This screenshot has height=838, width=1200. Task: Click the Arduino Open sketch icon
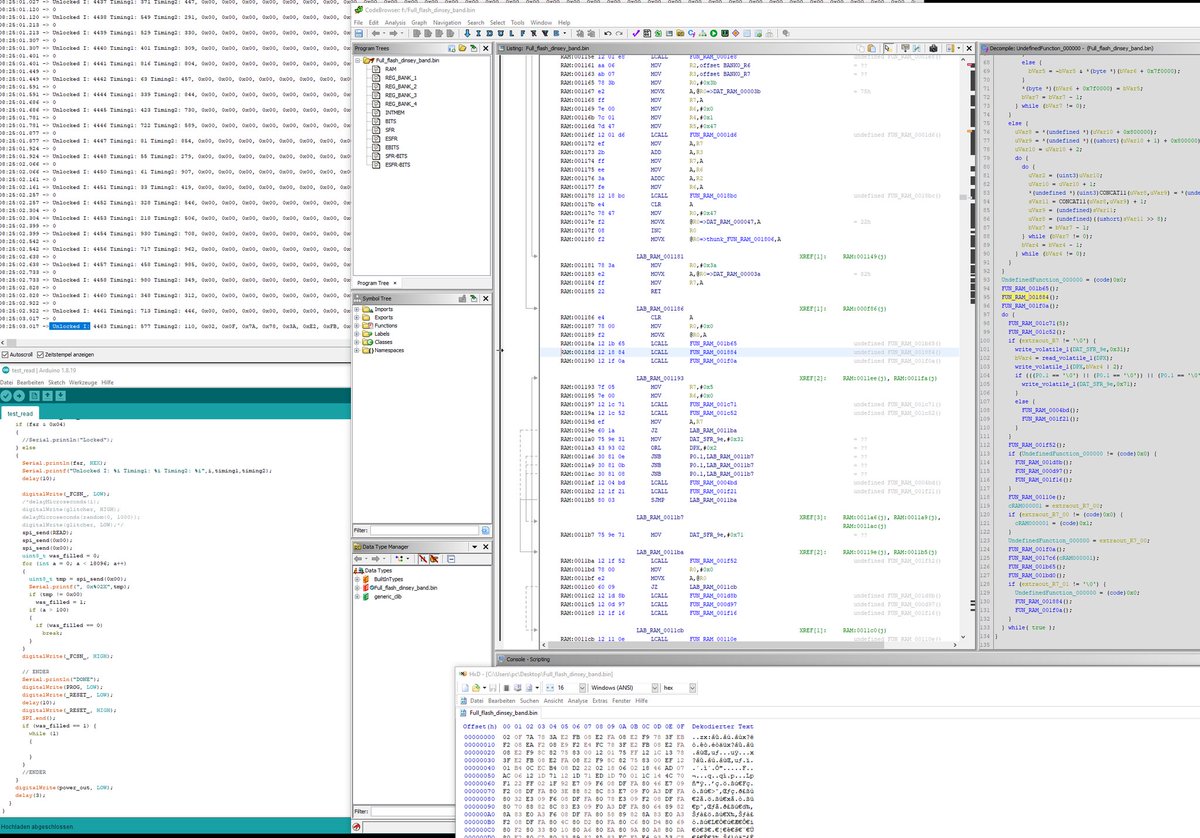coord(47,396)
